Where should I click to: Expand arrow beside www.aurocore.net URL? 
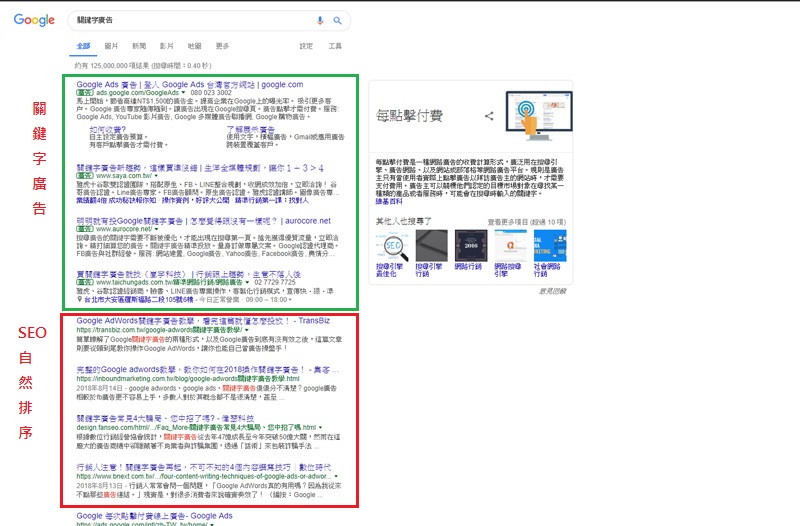pos(156,229)
